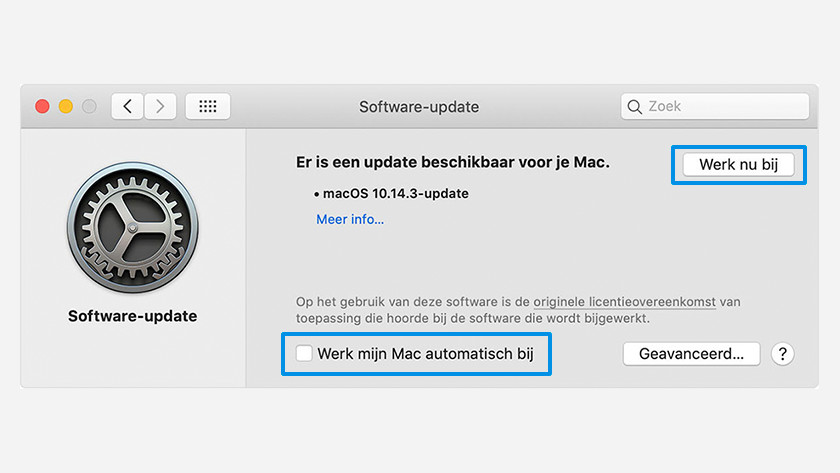This screenshot has height=473, width=840.
Task: Open the 'originele licentieovereenkomst' link
Action: pyautogui.click(x=625, y=301)
